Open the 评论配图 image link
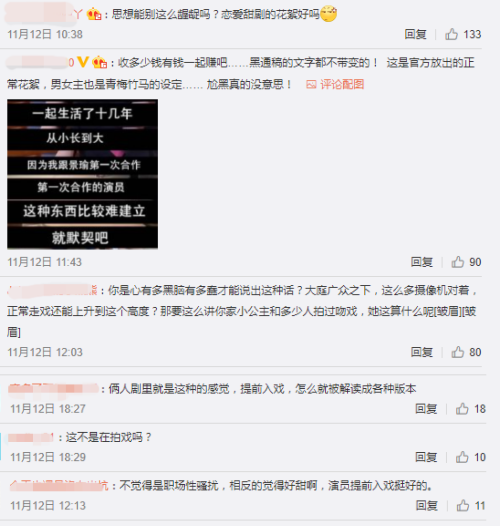 342,84
